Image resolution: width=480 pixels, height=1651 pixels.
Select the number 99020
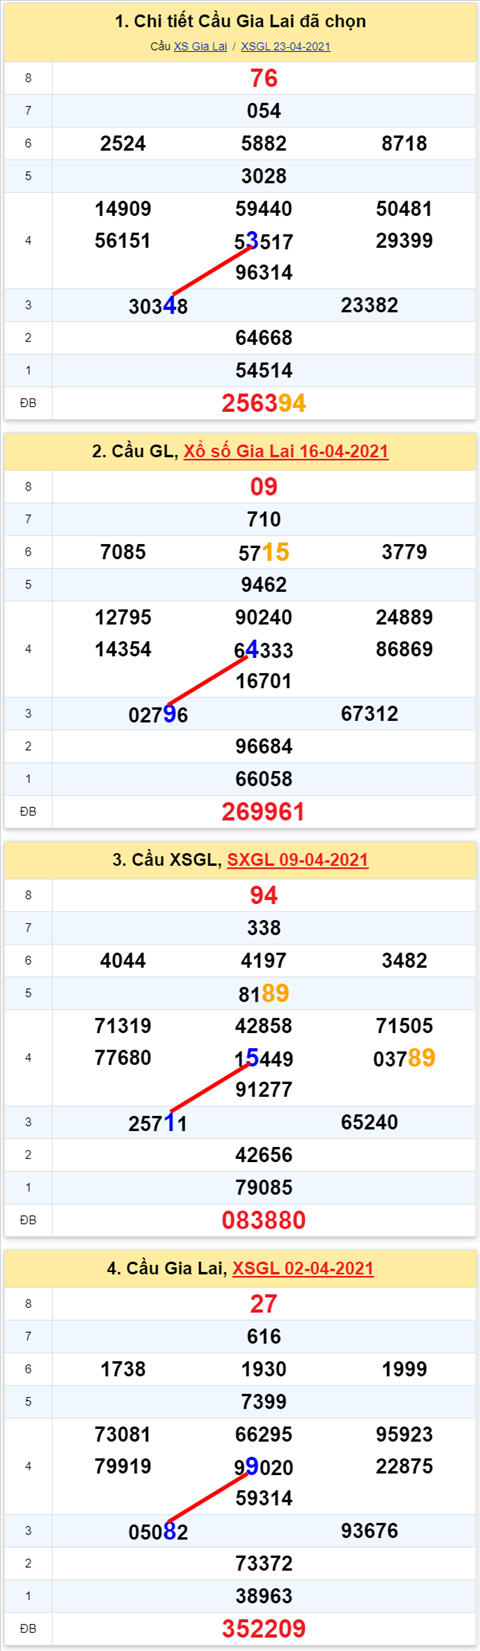point(264,1467)
